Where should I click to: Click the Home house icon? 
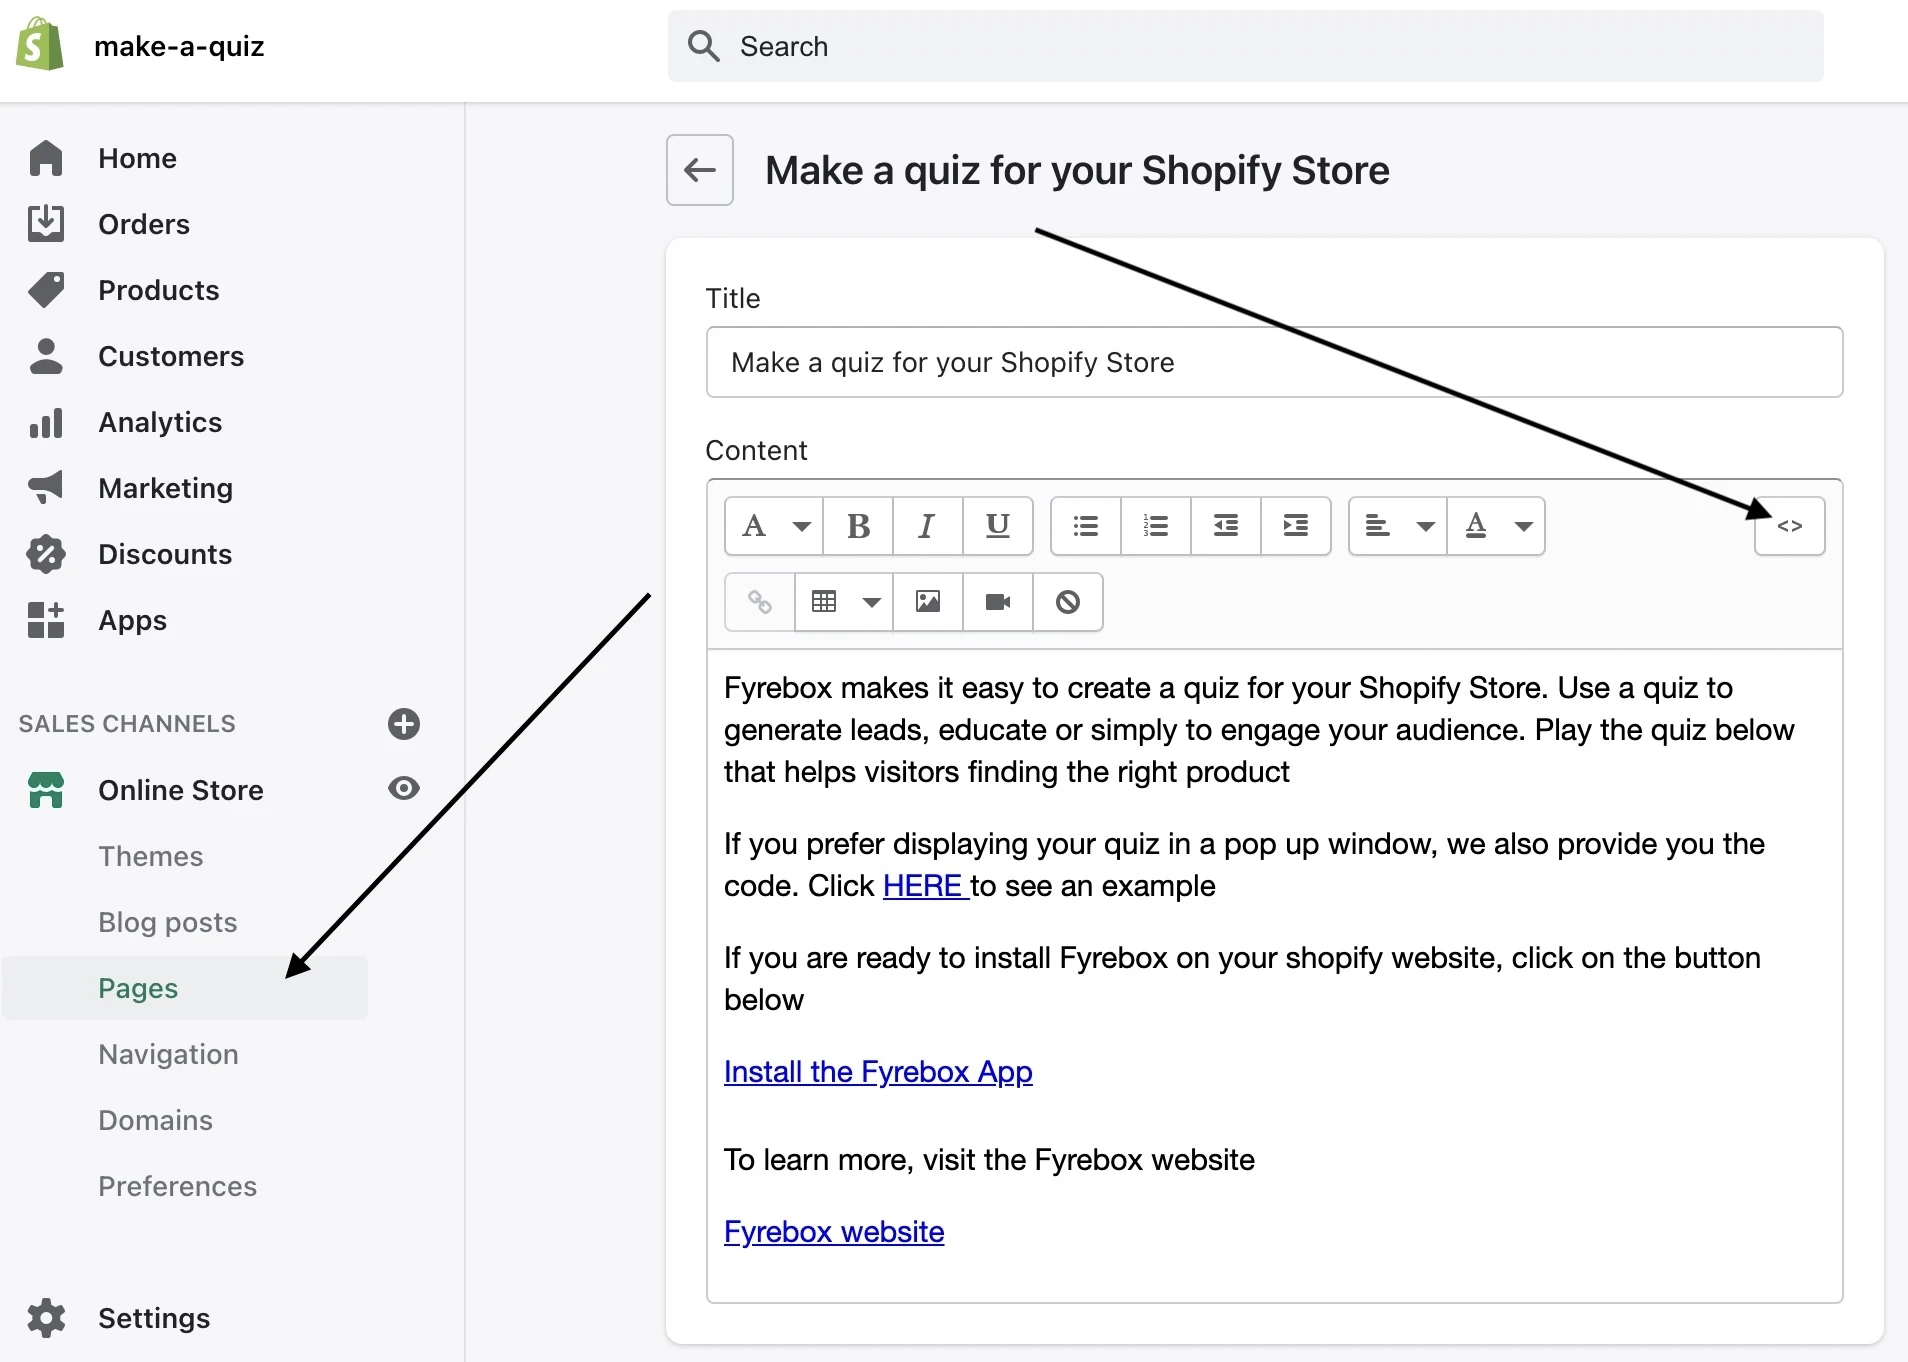pos(46,158)
